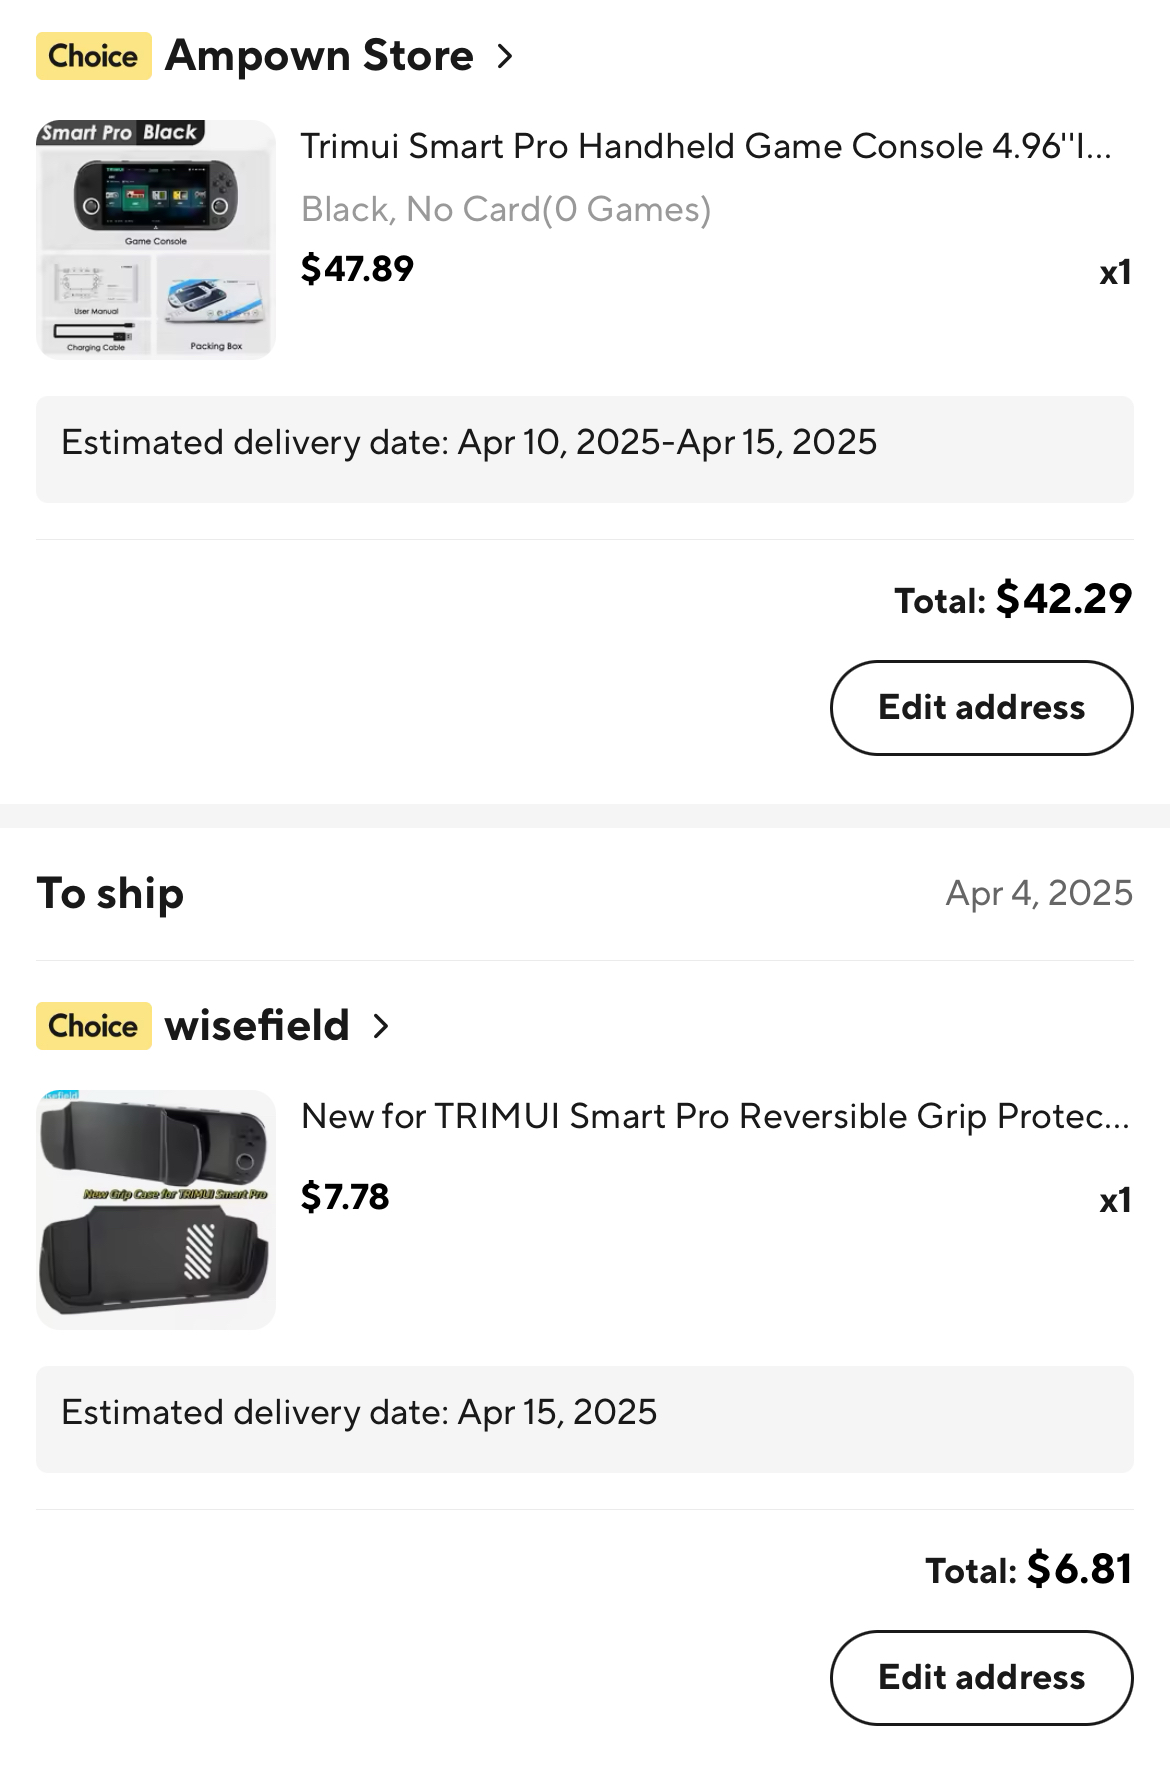Open the Ampown Store chevron arrow
The image size is (1170, 1773).
click(x=505, y=57)
